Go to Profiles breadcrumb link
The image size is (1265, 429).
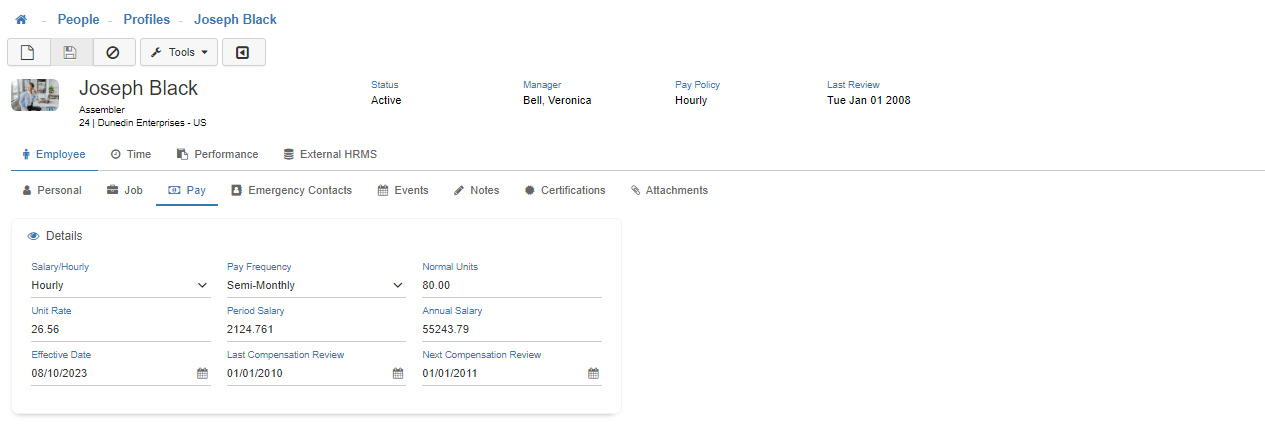coord(147,20)
